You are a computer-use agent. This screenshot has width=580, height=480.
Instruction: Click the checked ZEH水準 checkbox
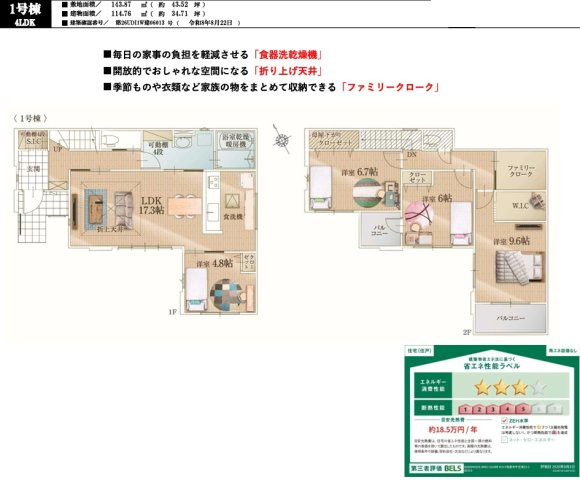point(504,420)
